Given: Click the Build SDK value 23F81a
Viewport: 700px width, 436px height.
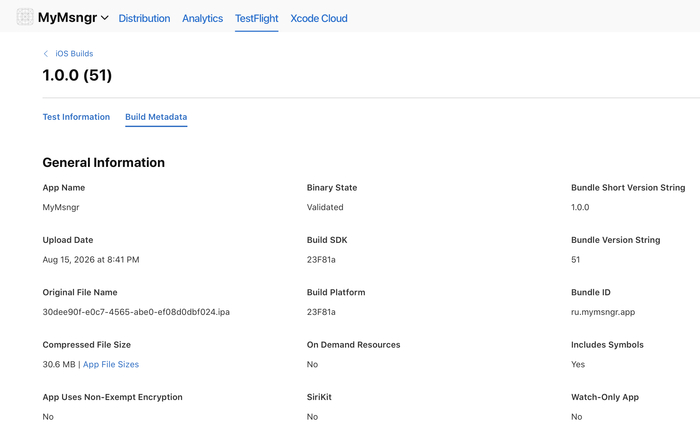Looking at the screenshot, I should point(321,259).
